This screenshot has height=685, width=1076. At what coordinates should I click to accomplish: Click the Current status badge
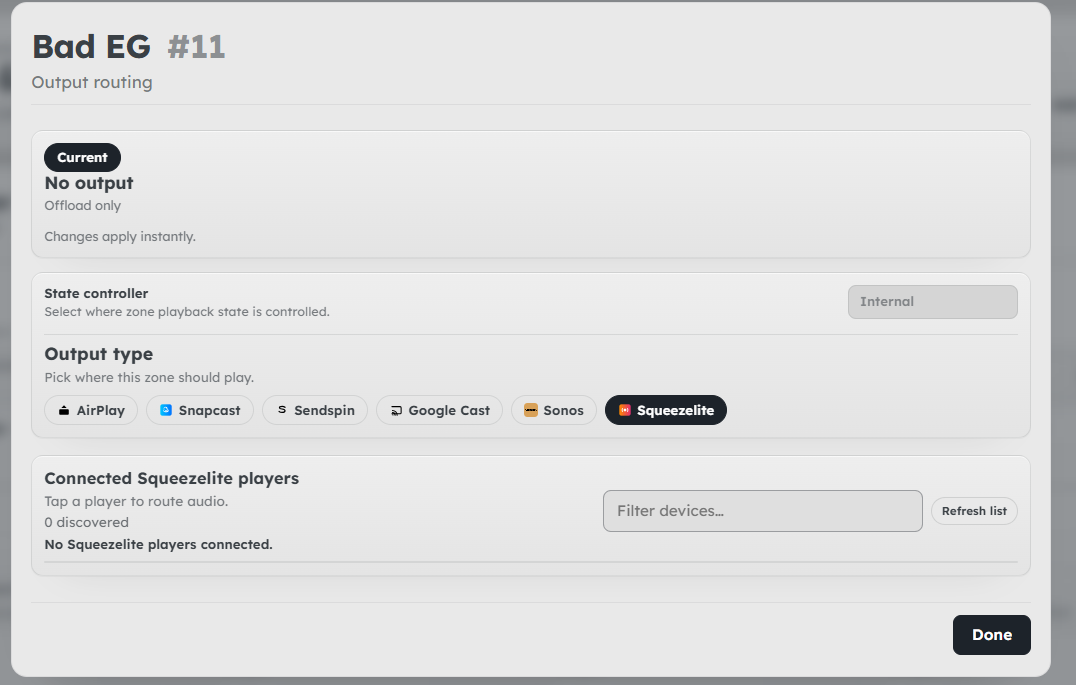tap(82, 158)
